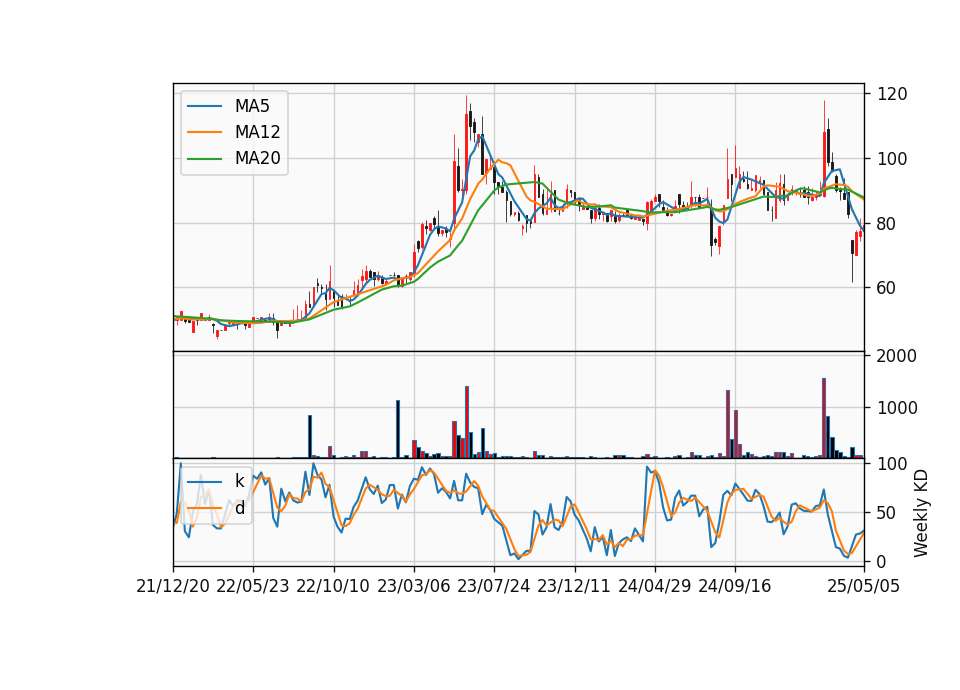
Task: Click the 22/10/10 date label
Action: [333, 586]
